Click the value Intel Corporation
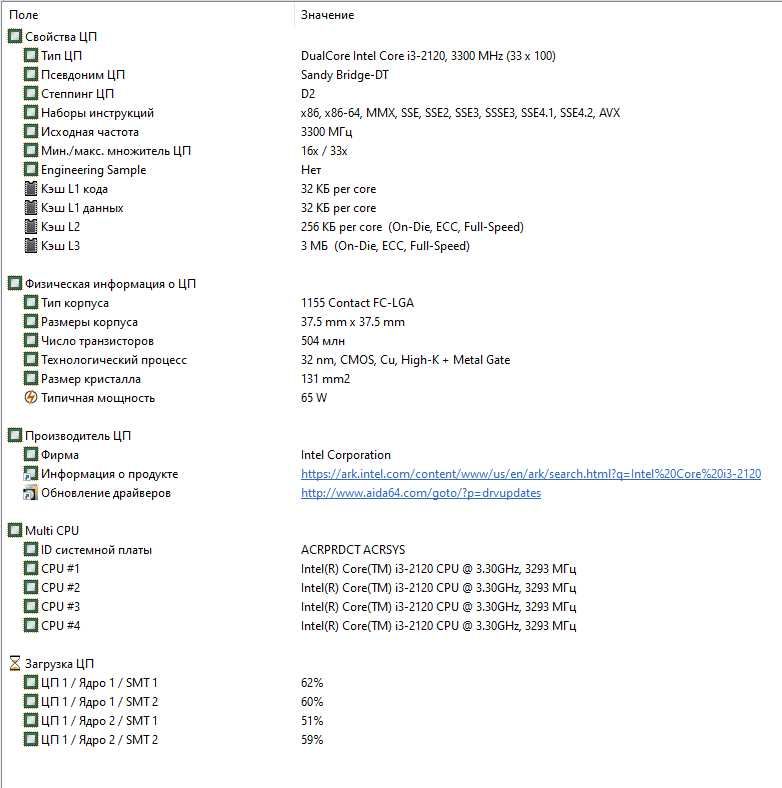Viewport: 782px width, 788px height. click(x=346, y=455)
